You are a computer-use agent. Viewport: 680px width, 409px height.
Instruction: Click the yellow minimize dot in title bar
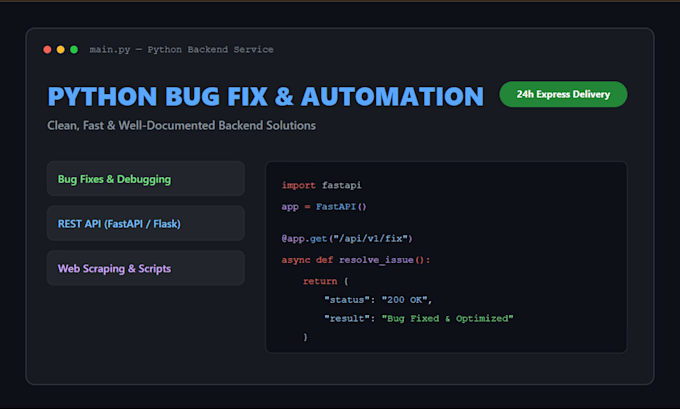61,49
